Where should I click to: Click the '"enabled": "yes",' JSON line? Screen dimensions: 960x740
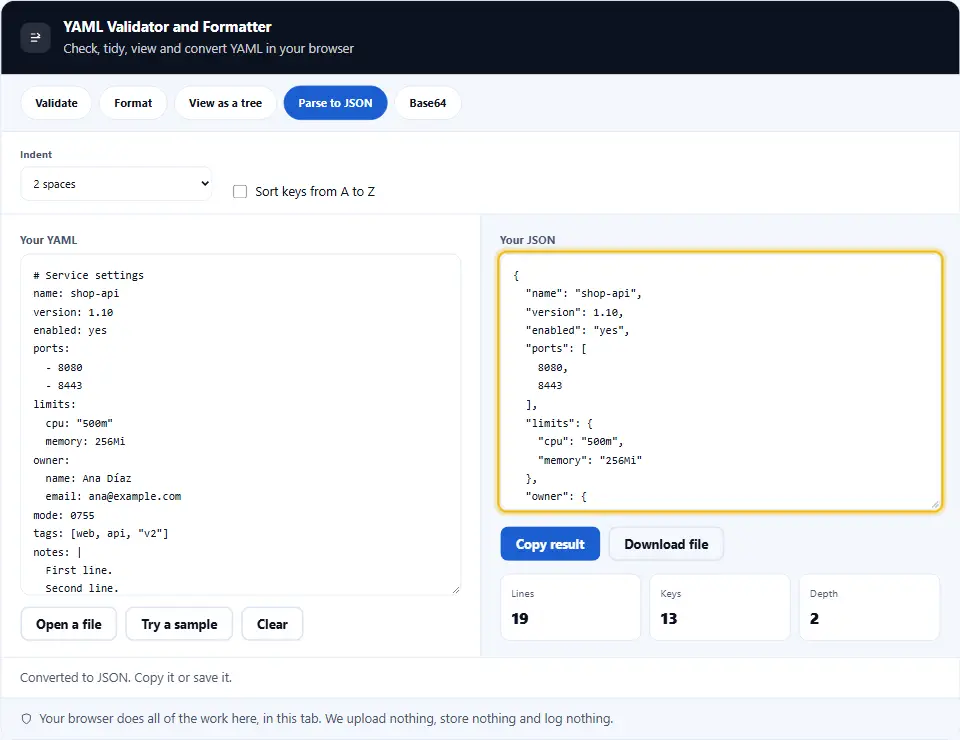coord(577,331)
